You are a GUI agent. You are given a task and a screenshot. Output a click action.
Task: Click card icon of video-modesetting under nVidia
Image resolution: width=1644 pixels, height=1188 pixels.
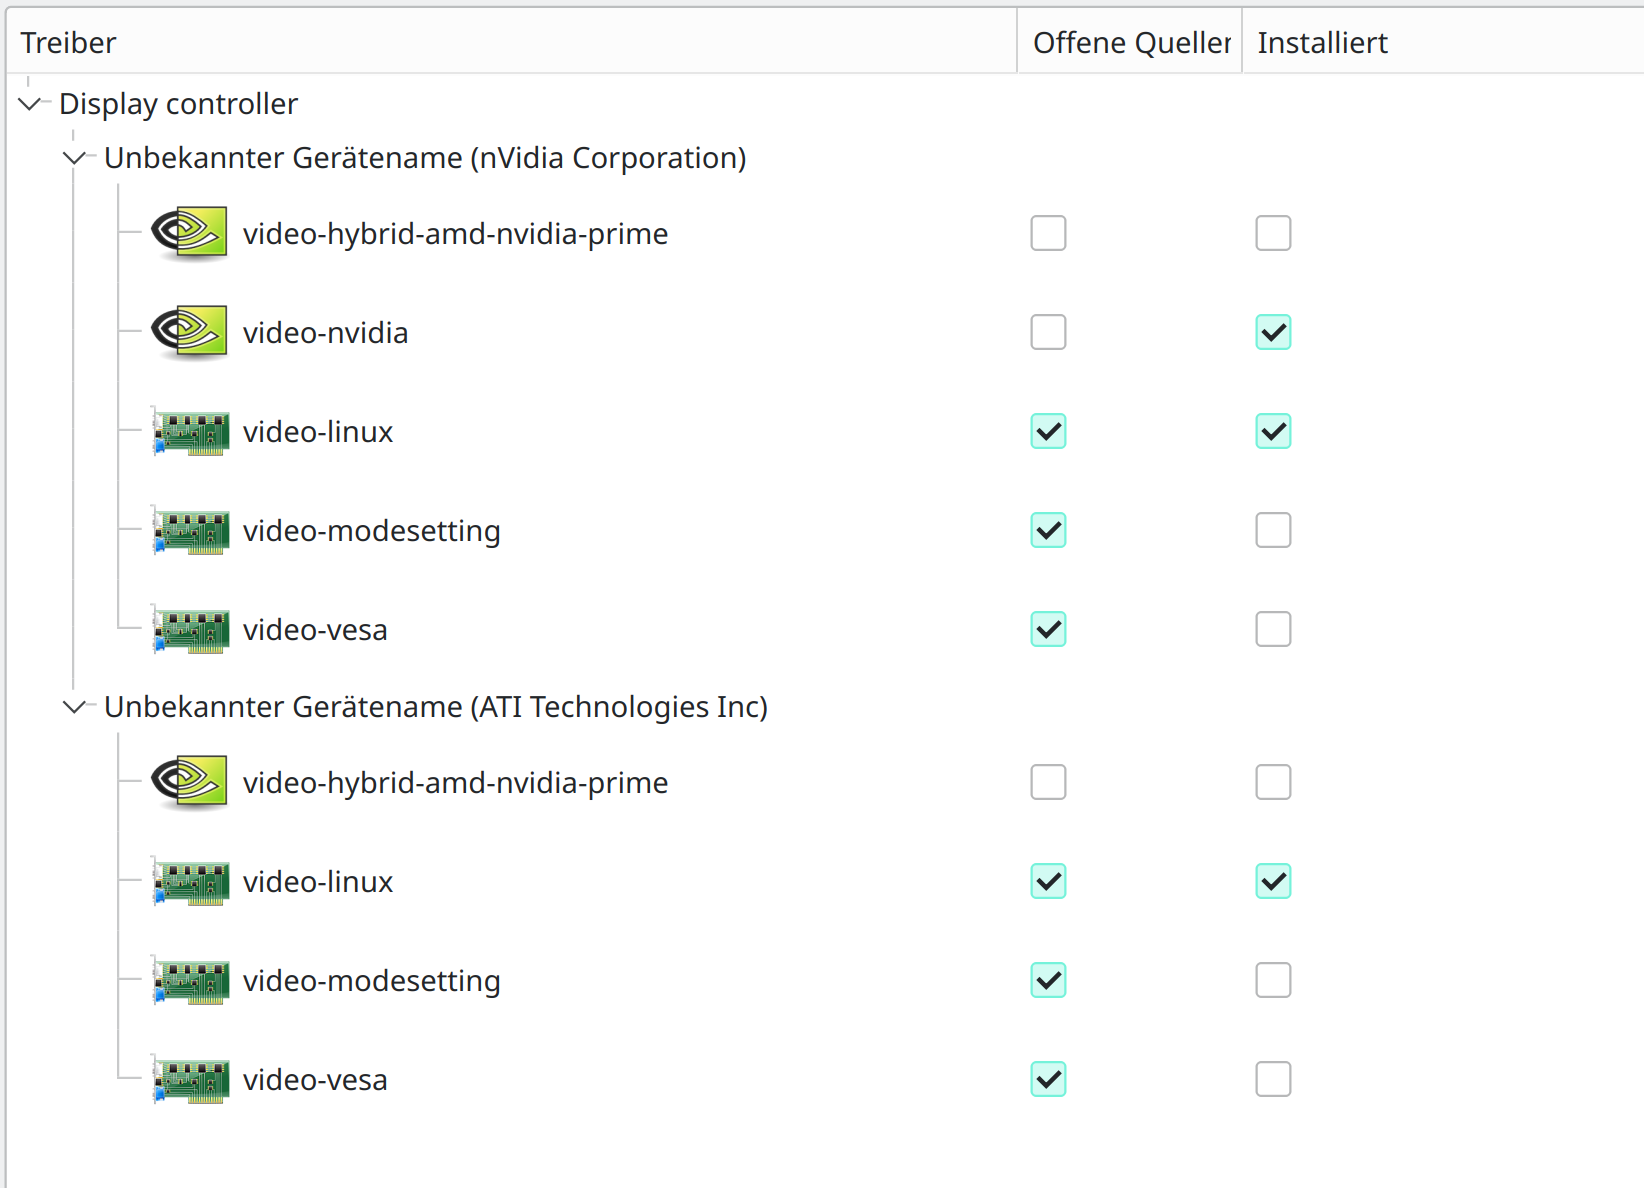pos(191,531)
